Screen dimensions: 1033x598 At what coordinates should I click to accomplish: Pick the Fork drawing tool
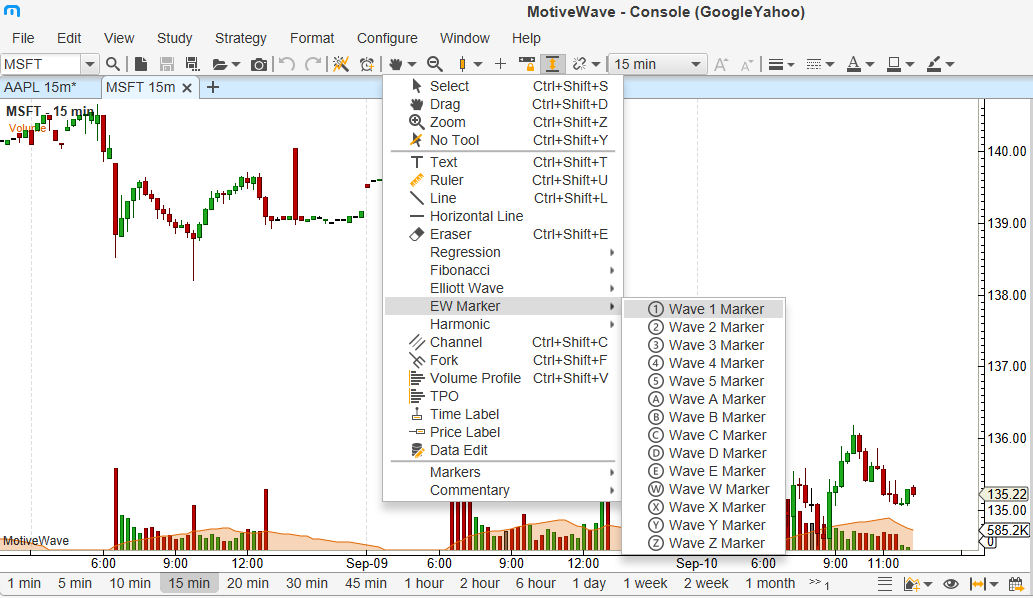[444, 360]
